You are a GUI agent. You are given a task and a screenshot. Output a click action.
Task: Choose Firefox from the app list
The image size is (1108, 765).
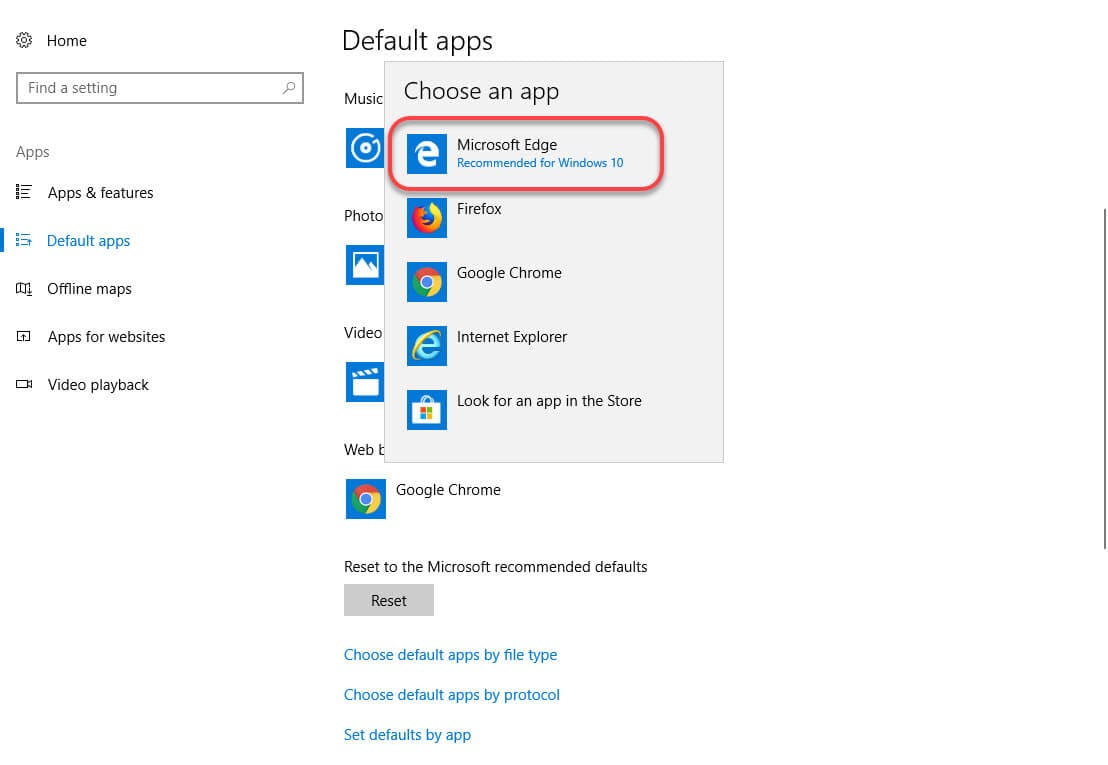point(479,209)
